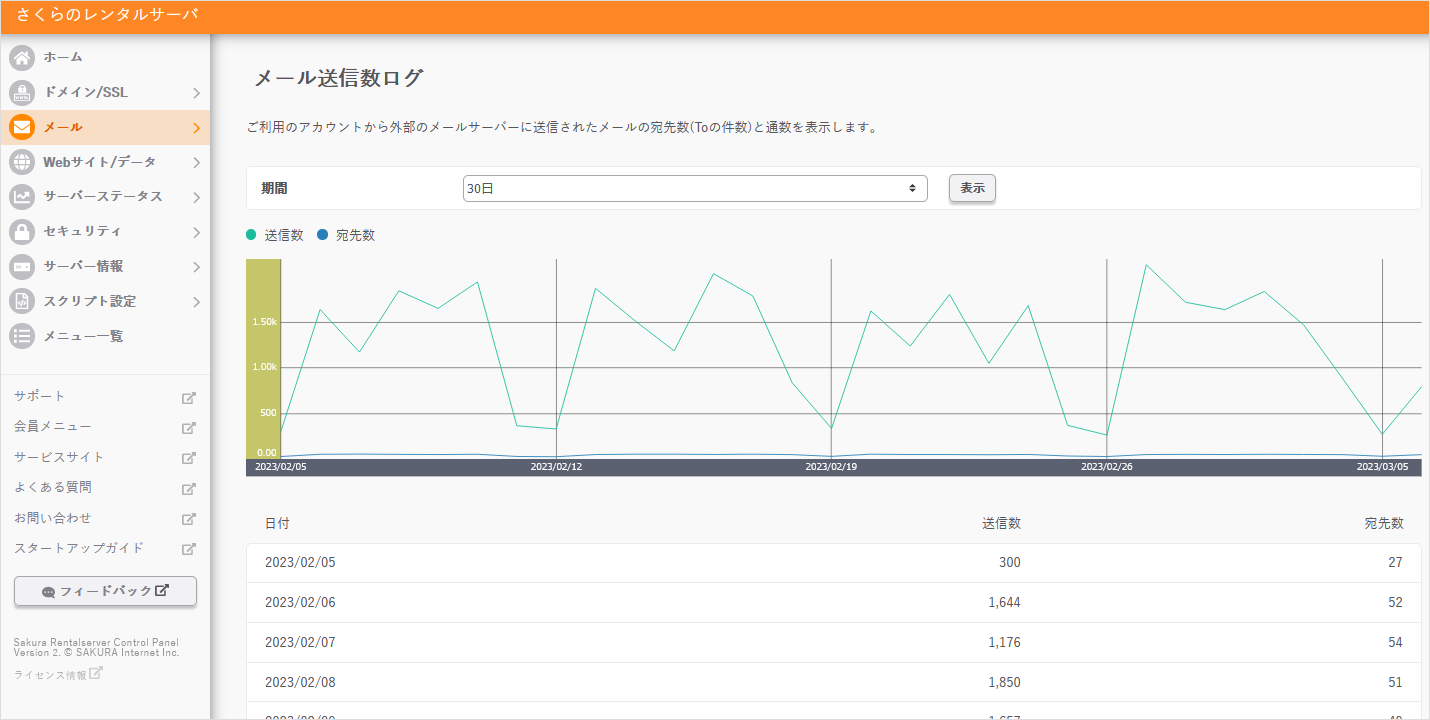Open the ドメイン/SSL section icon
The height and width of the screenshot is (720, 1430).
pos(21,92)
